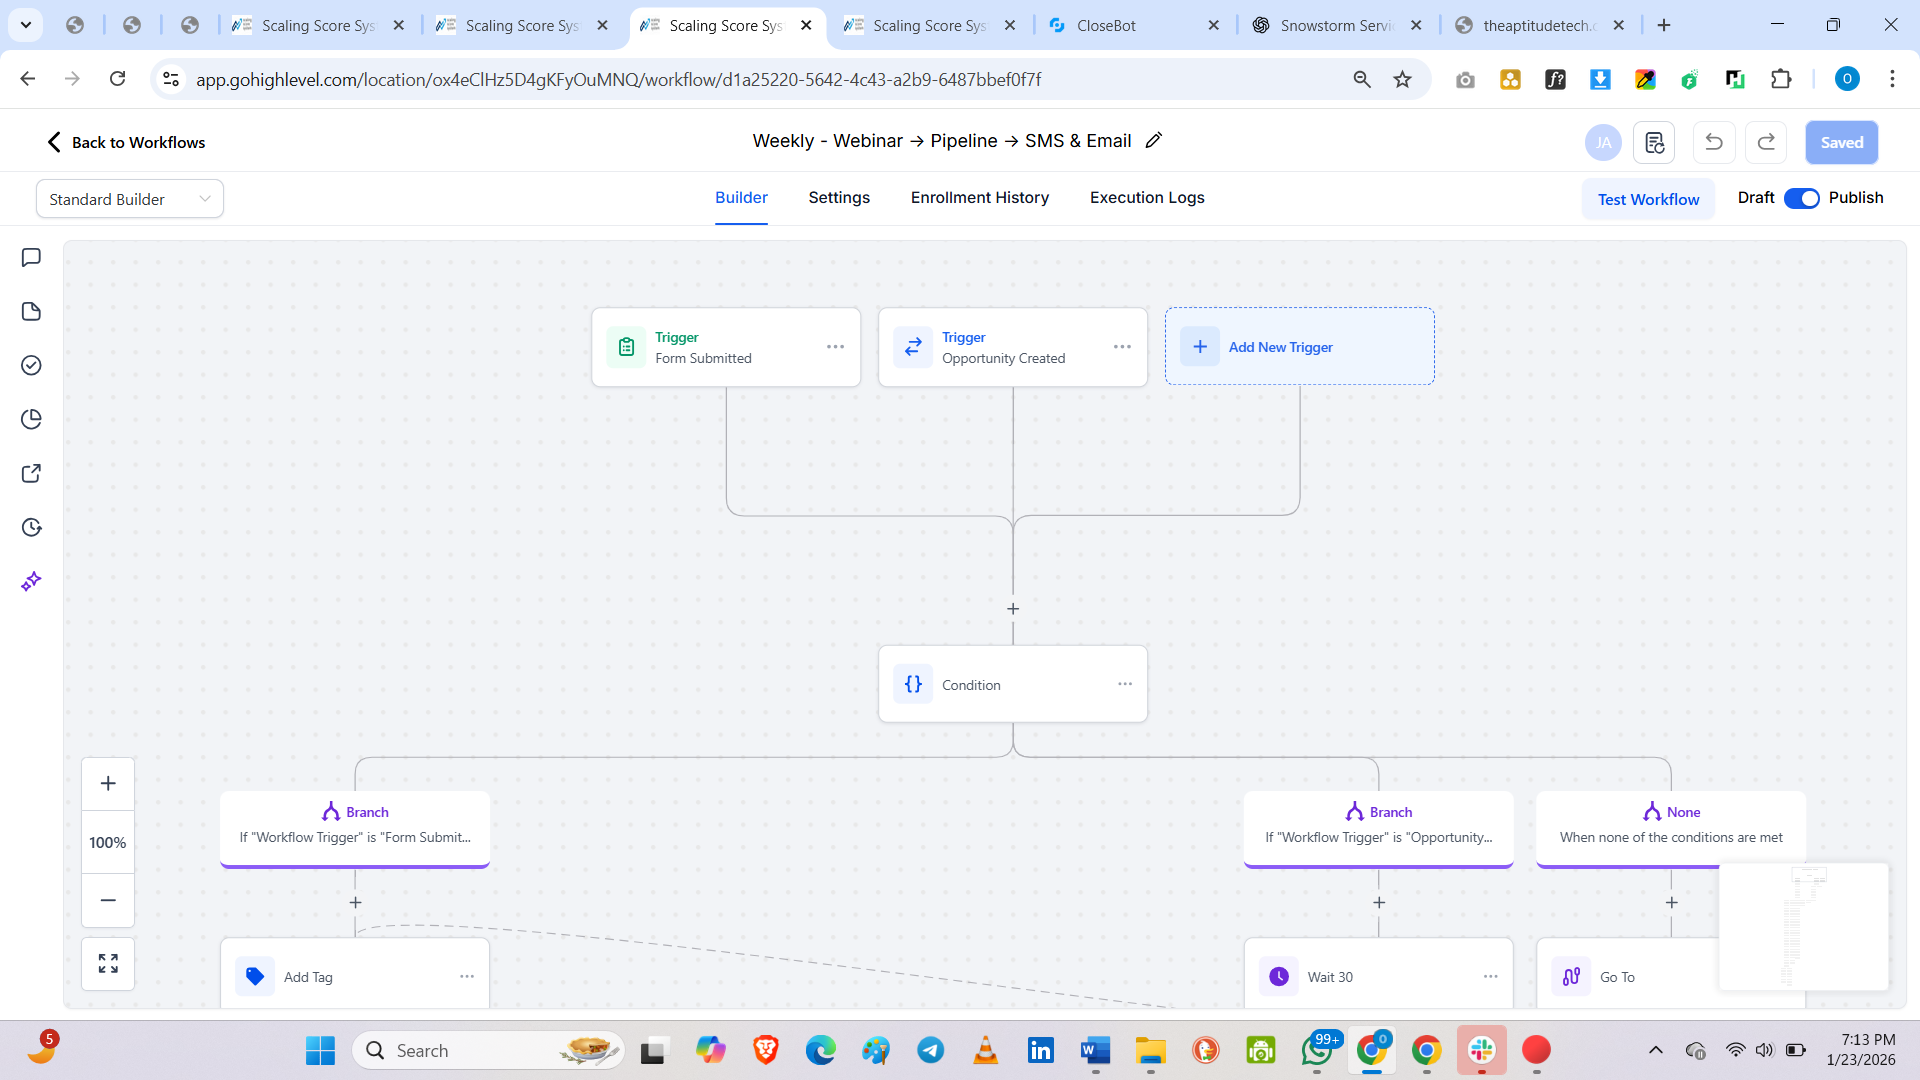
Task: Toggle the Draft/Publish switch
Action: pos(1801,198)
